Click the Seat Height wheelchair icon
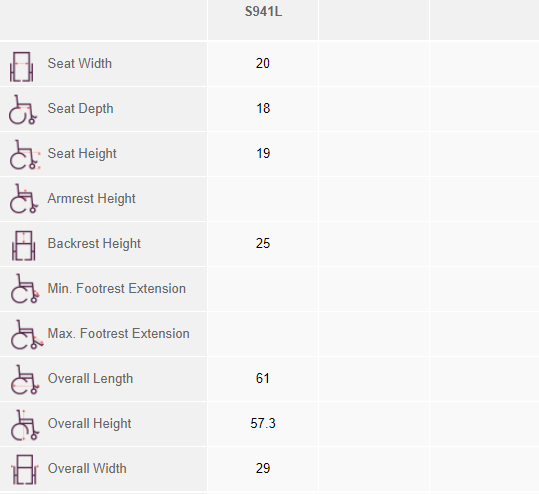Viewport: 539px width, 494px height. [x=24, y=155]
